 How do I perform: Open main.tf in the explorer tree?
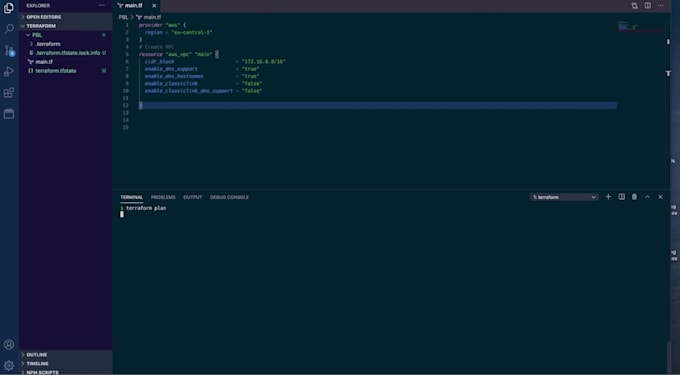coord(65,62)
